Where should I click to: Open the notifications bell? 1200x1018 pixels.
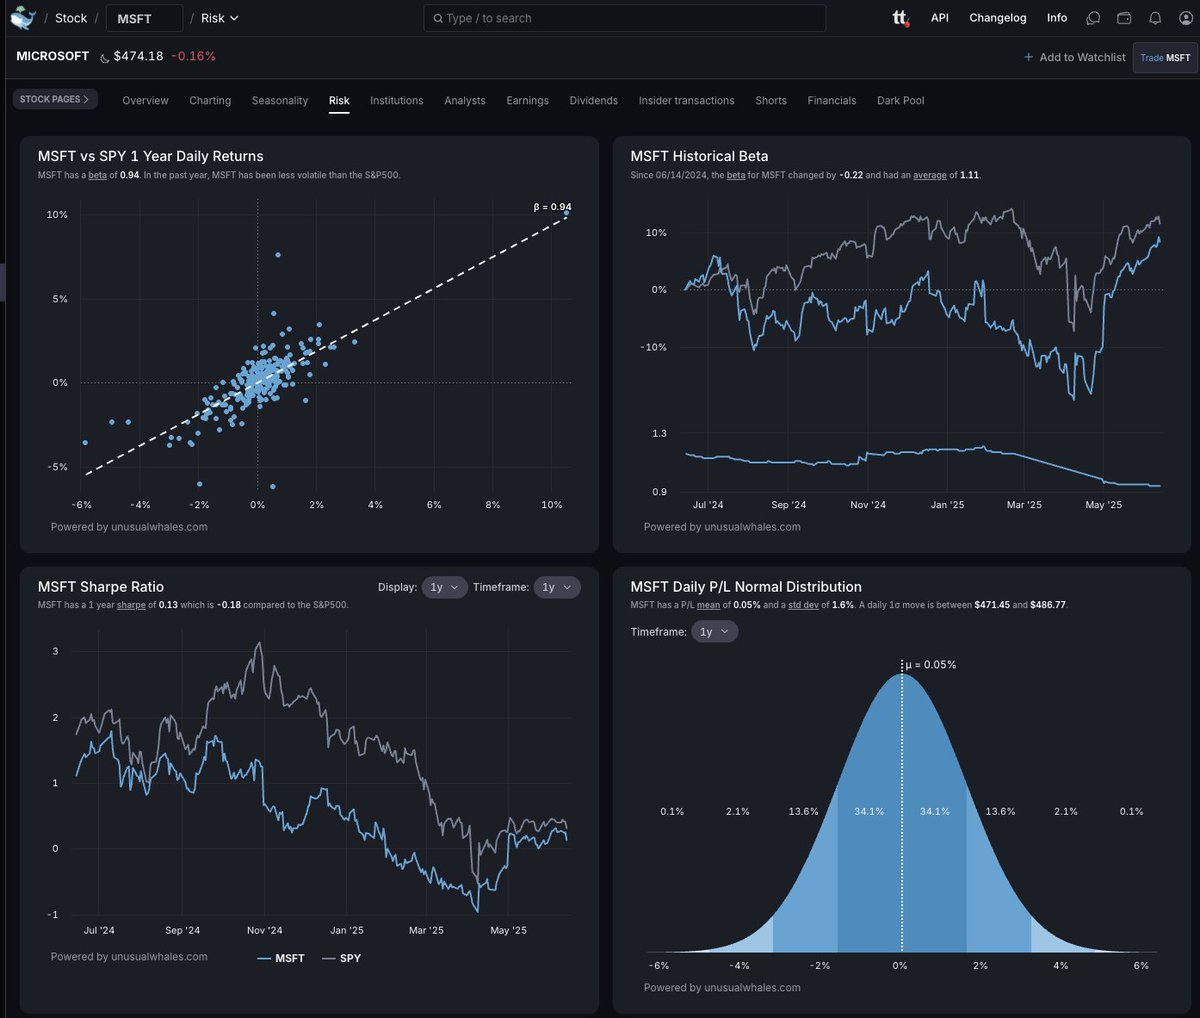[1156, 18]
